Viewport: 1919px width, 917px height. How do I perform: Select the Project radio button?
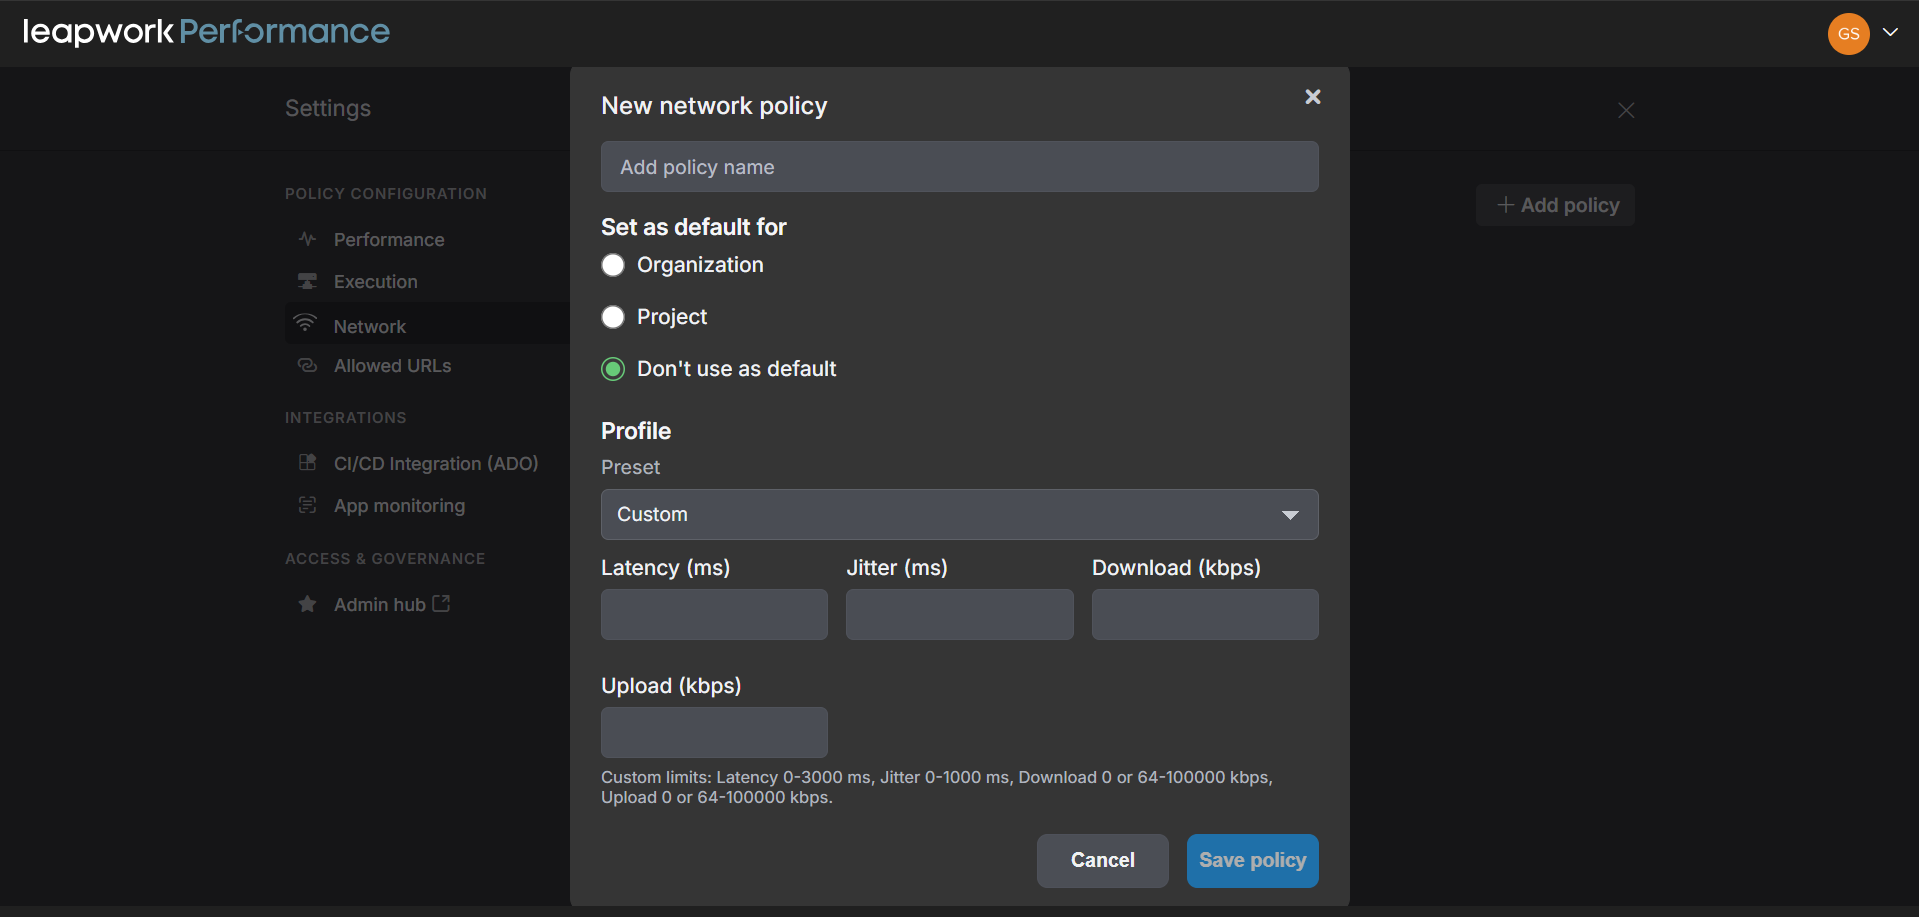[x=613, y=317]
